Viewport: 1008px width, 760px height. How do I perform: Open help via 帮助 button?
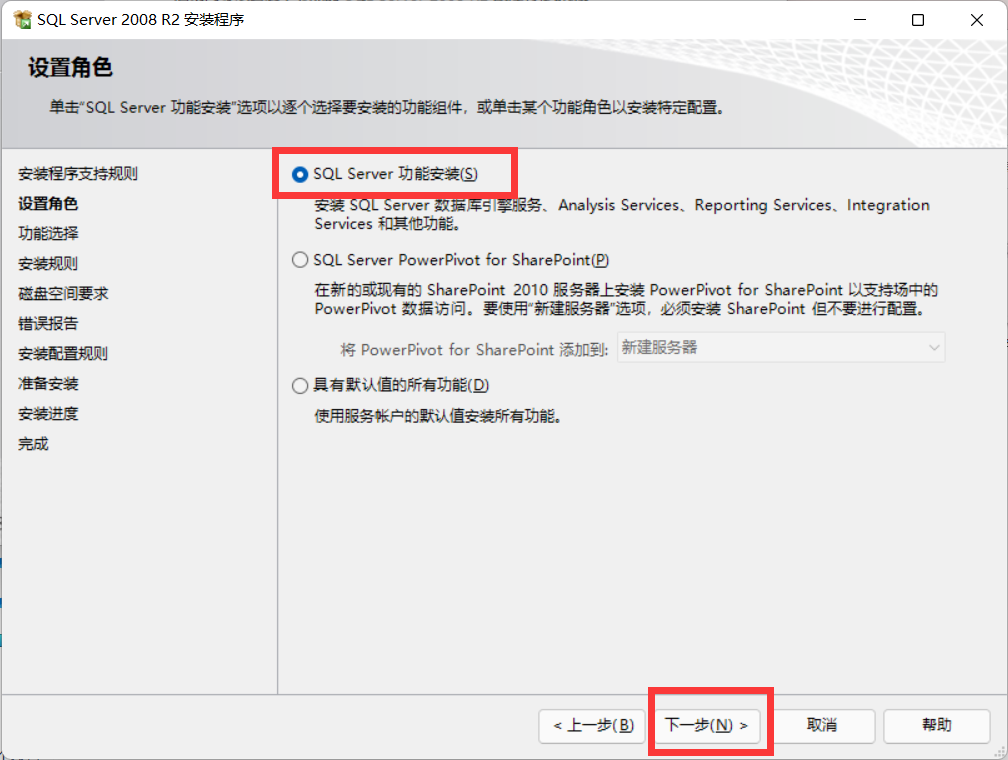click(x=937, y=726)
